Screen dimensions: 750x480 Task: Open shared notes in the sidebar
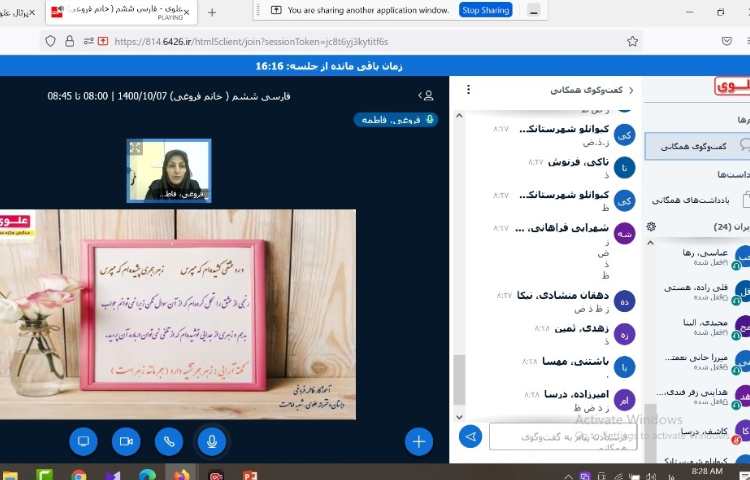point(700,199)
